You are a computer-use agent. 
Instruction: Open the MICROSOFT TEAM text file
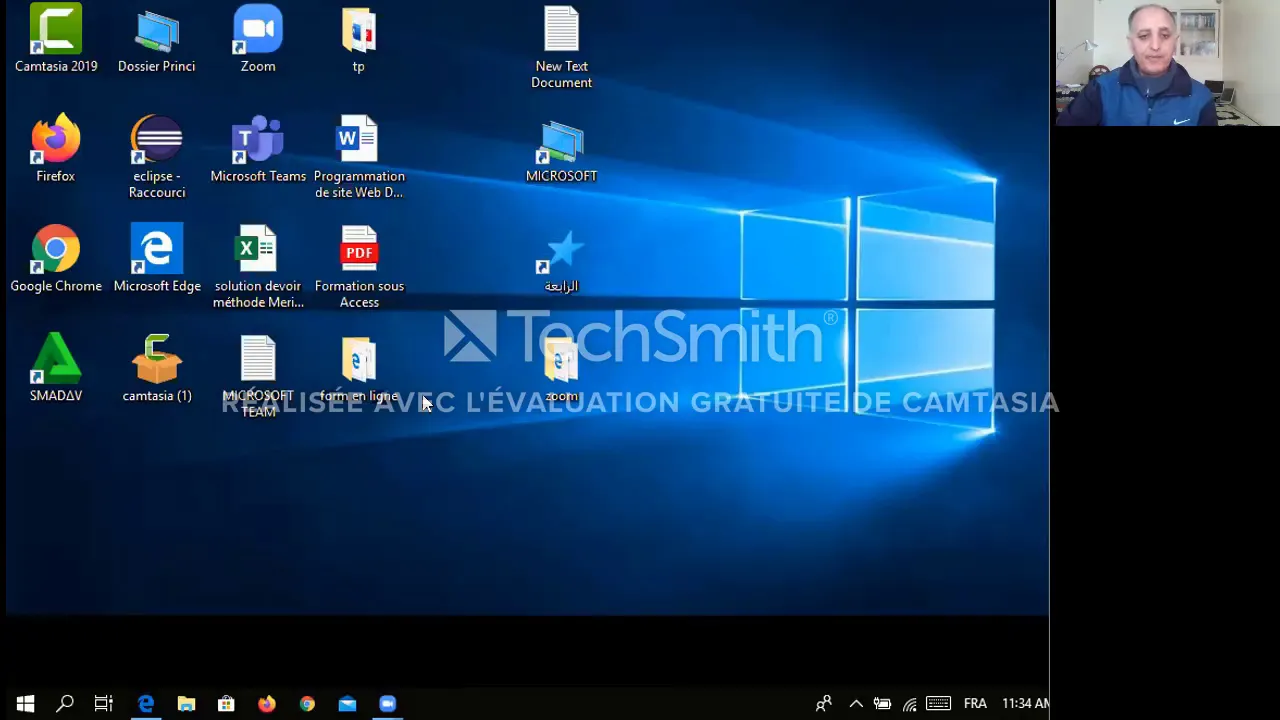(x=258, y=377)
